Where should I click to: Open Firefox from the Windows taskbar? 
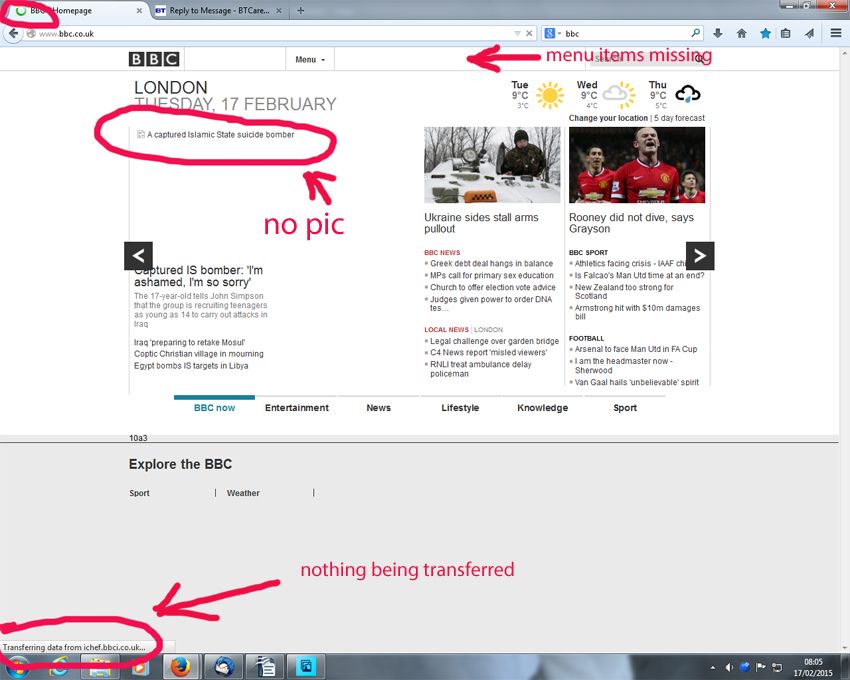click(x=180, y=666)
